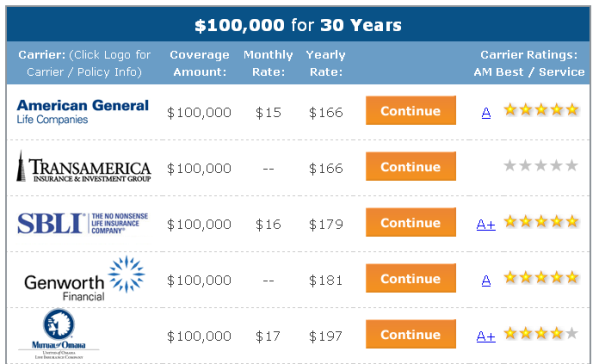Click the $100,000 for 30 Years header
The width and height of the screenshot is (600, 364).
pyautogui.click(x=298, y=25)
